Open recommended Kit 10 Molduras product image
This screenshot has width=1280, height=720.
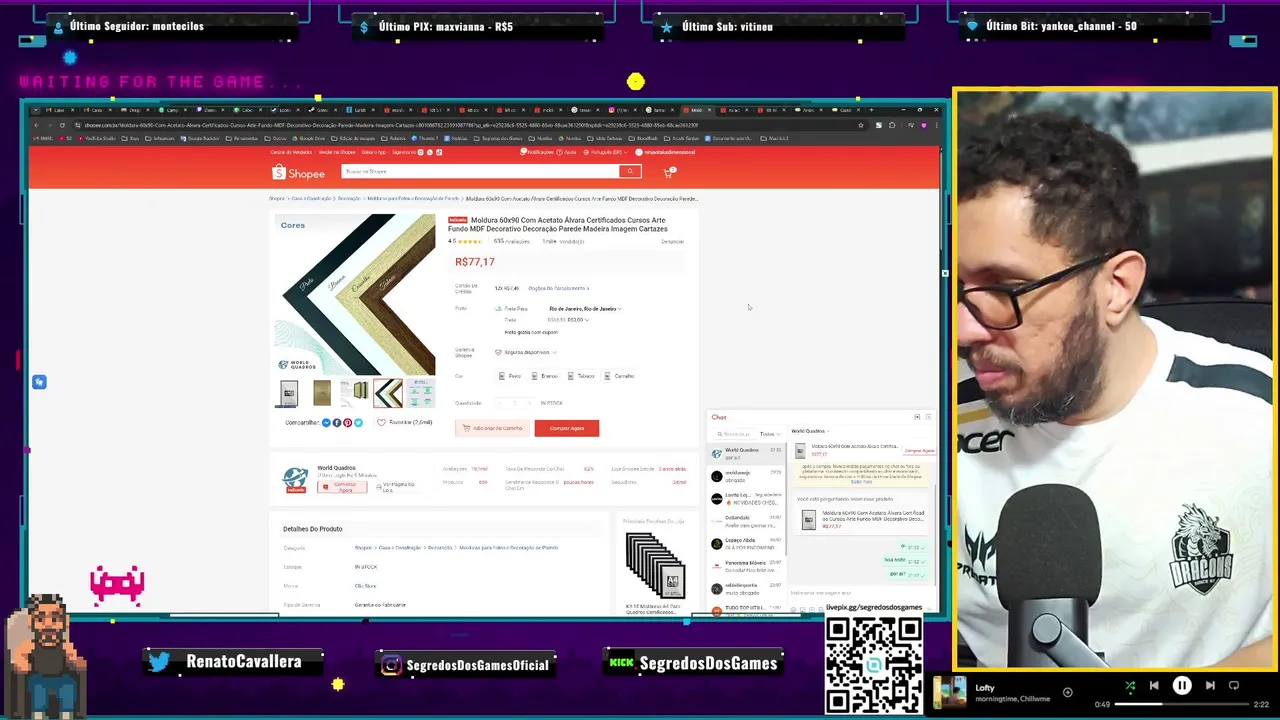655,565
